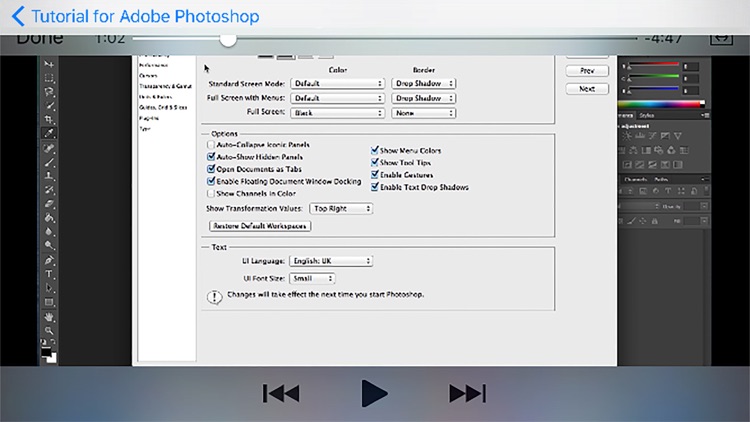Select the Magic Wand tool
Viewport: 750px width, 422px height.
(x=49, y=106)
